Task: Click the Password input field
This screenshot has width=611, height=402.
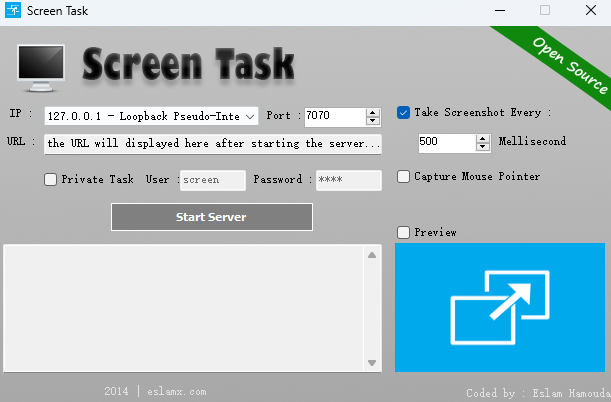Action: coord(348,180)
